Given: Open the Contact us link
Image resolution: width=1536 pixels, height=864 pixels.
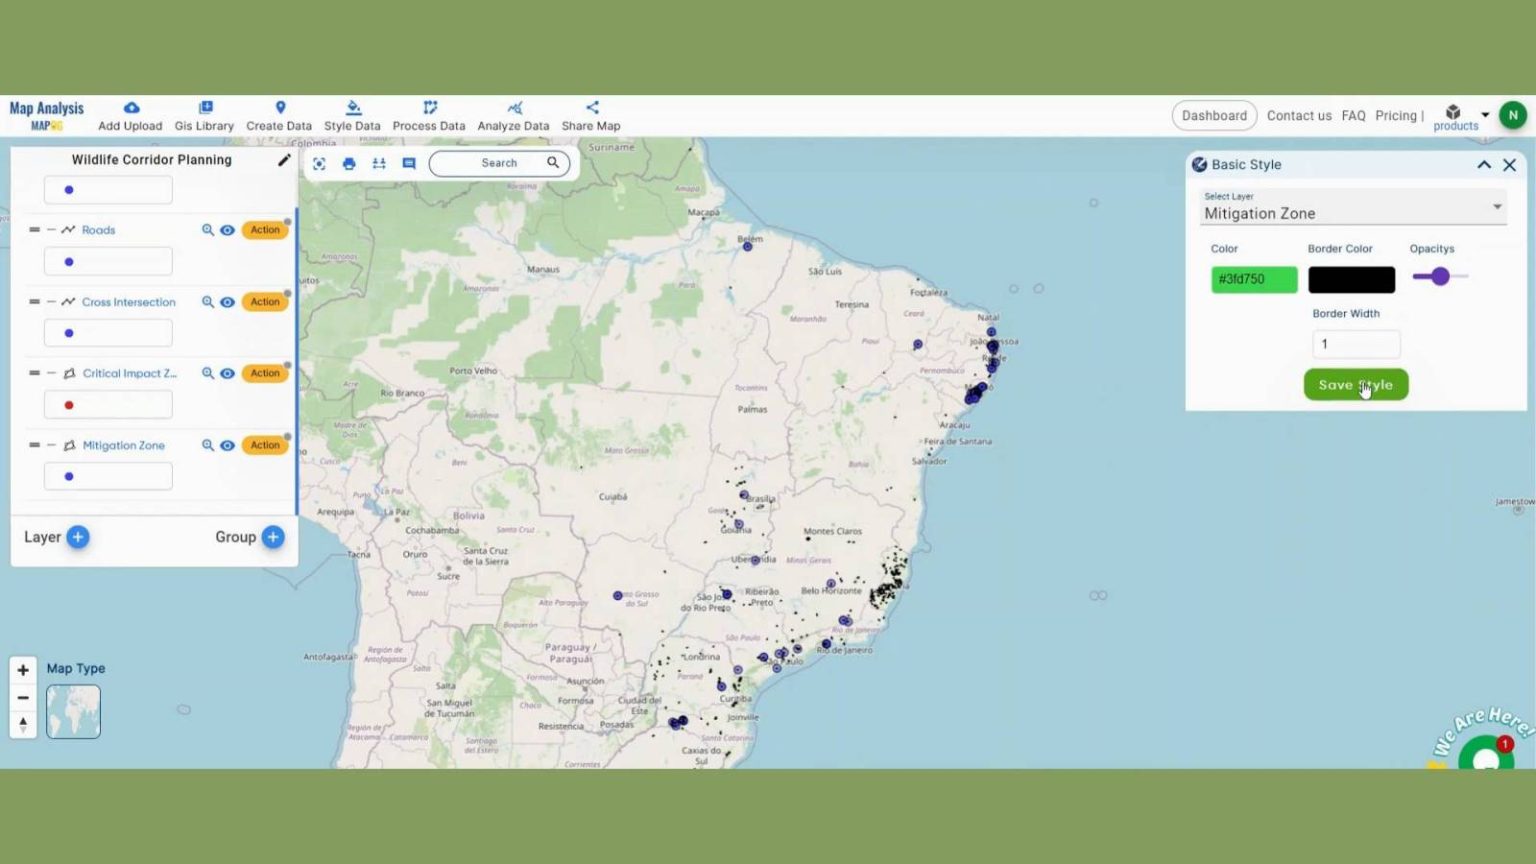Looking at the screenshot, I should [1299, 116].
